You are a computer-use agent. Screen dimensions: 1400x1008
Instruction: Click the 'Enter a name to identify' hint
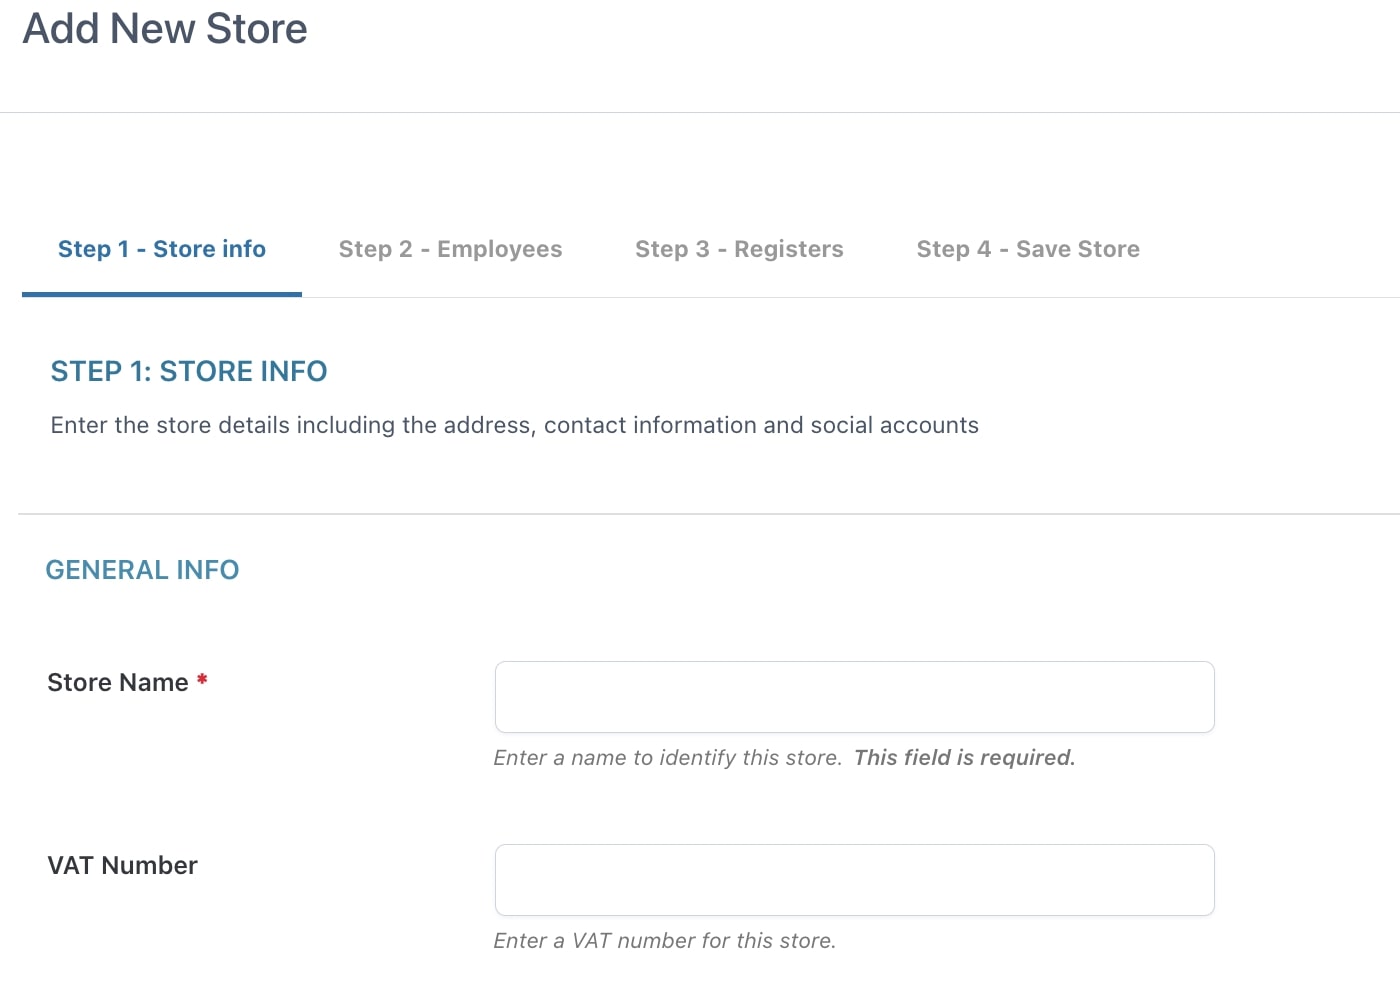[667, 758]
